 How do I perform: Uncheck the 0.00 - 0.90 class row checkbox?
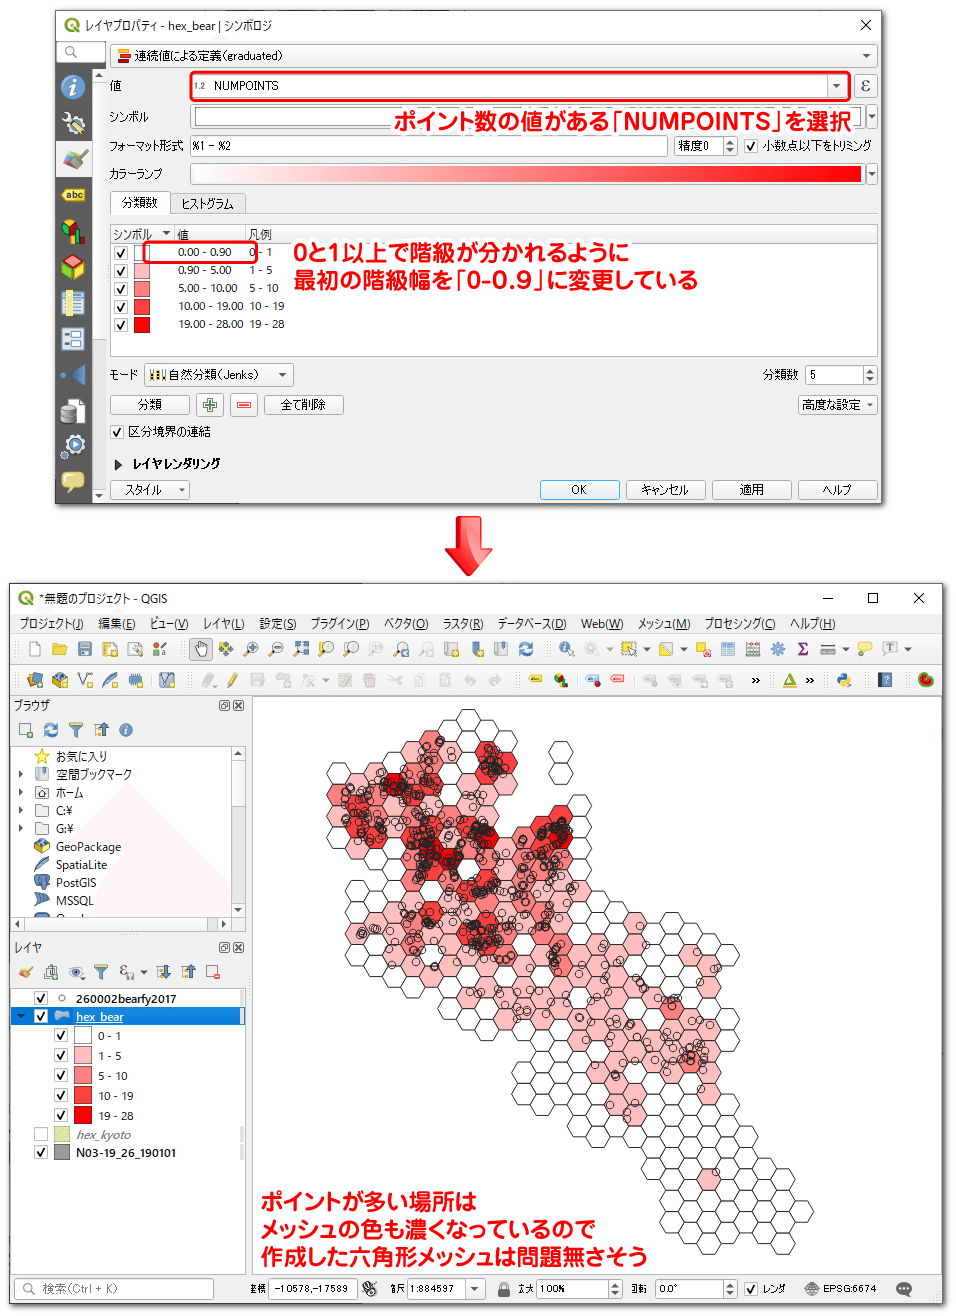[121, 253]
